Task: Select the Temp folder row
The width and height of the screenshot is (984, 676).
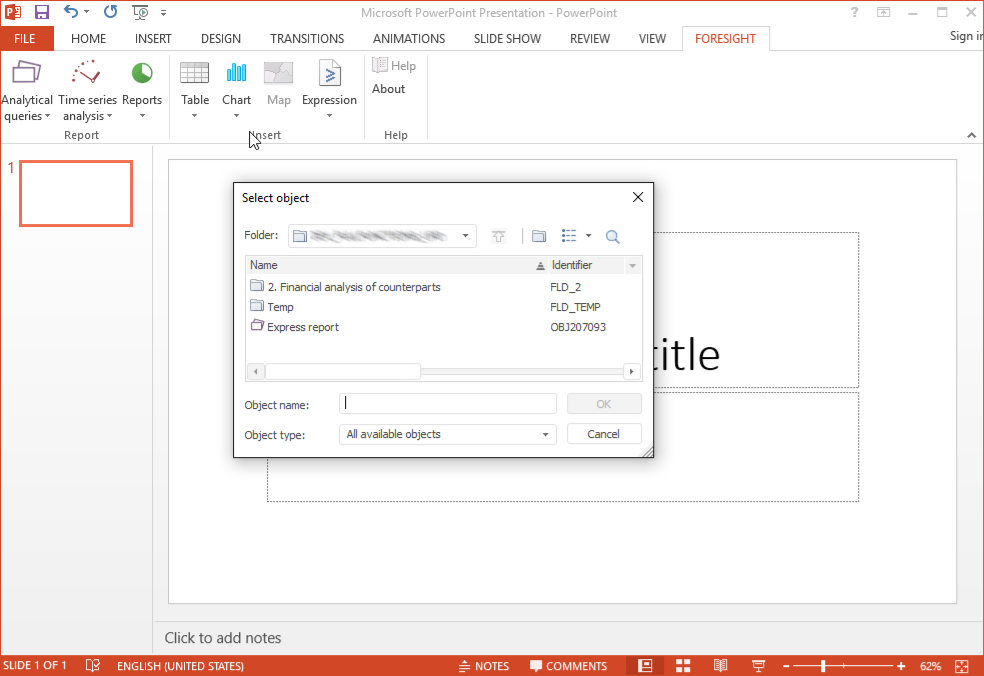Action: (271, 307)
